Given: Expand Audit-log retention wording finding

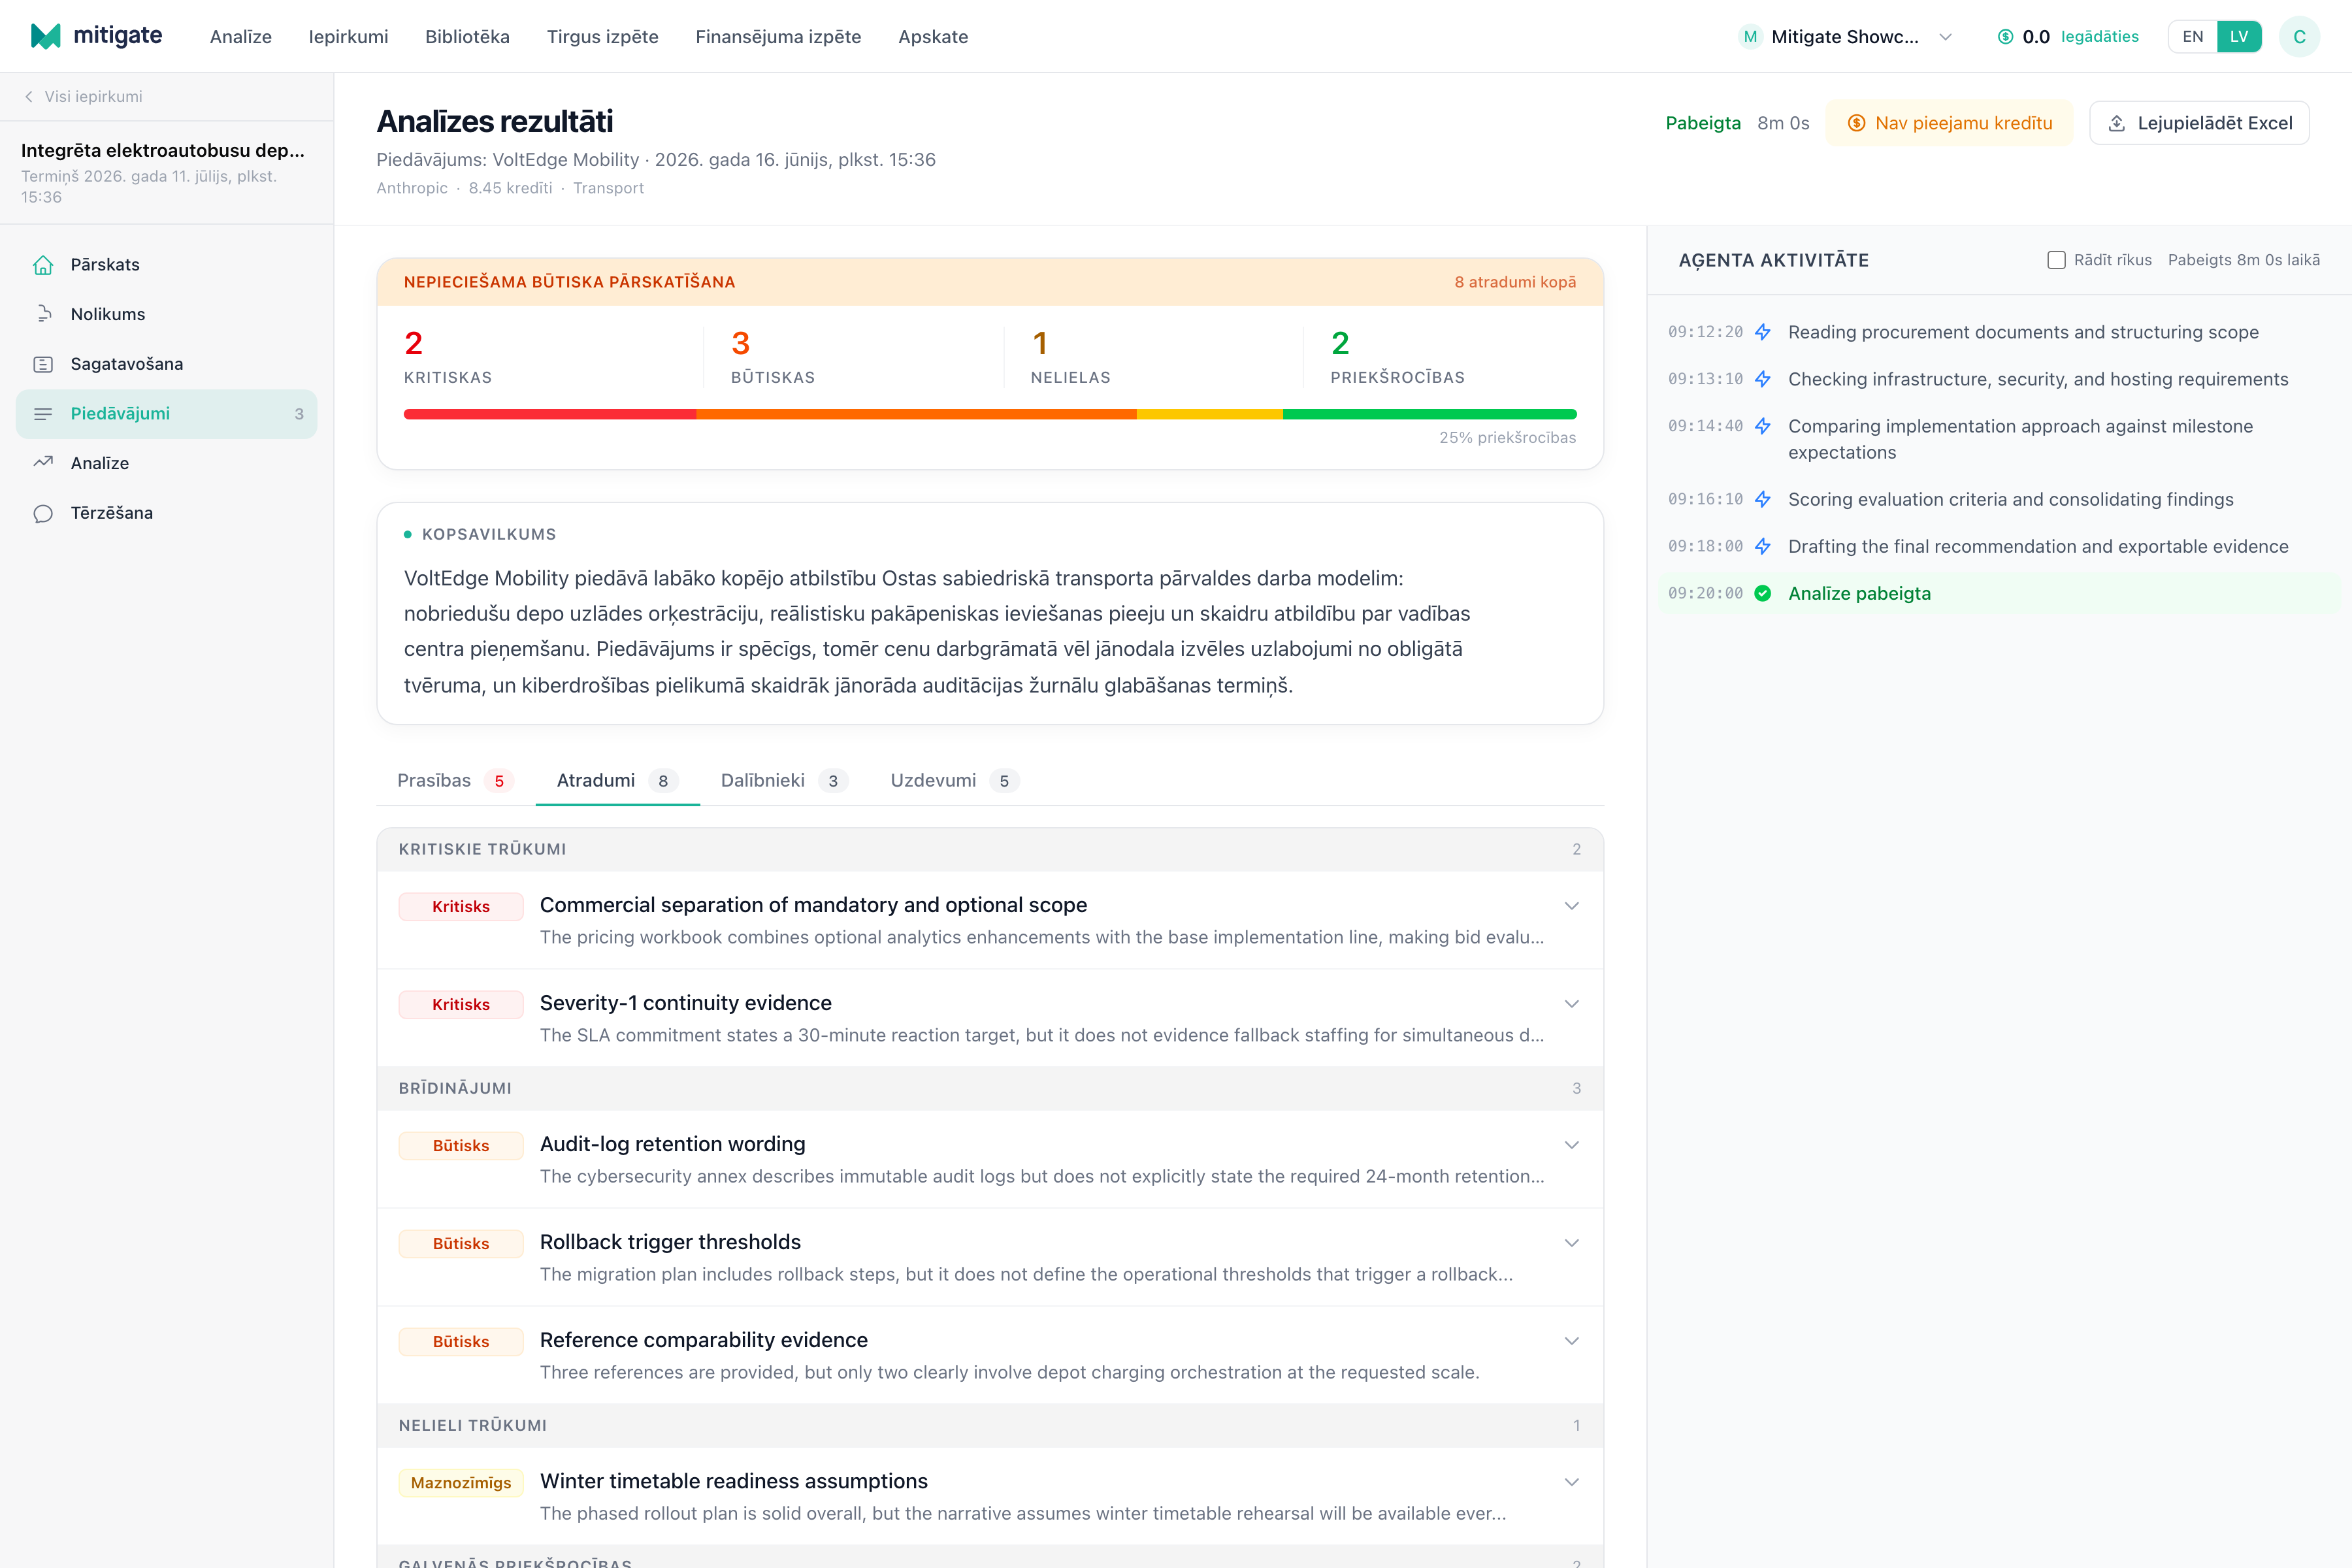Looking at the screenshot, I should coord(1571,1145).
